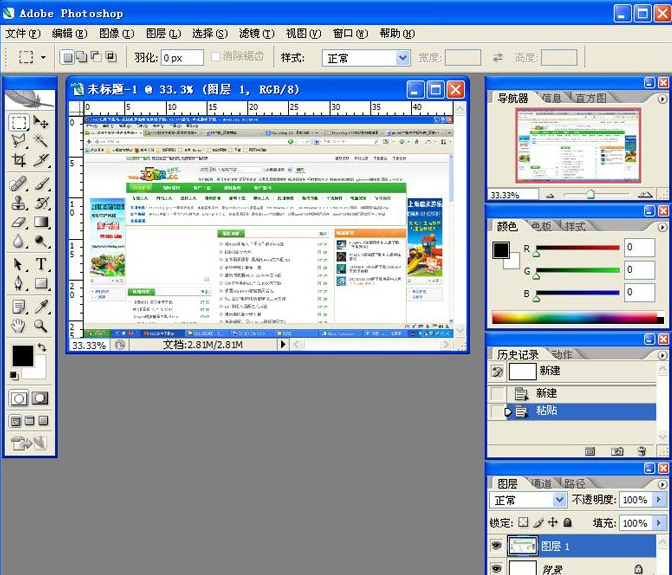Image resolution: width=672 pixels, height=575 pixels.
Task: Select the Rectangular Marquee tool in toolbox
Action: pyautogui.click(x=18, y=123)
